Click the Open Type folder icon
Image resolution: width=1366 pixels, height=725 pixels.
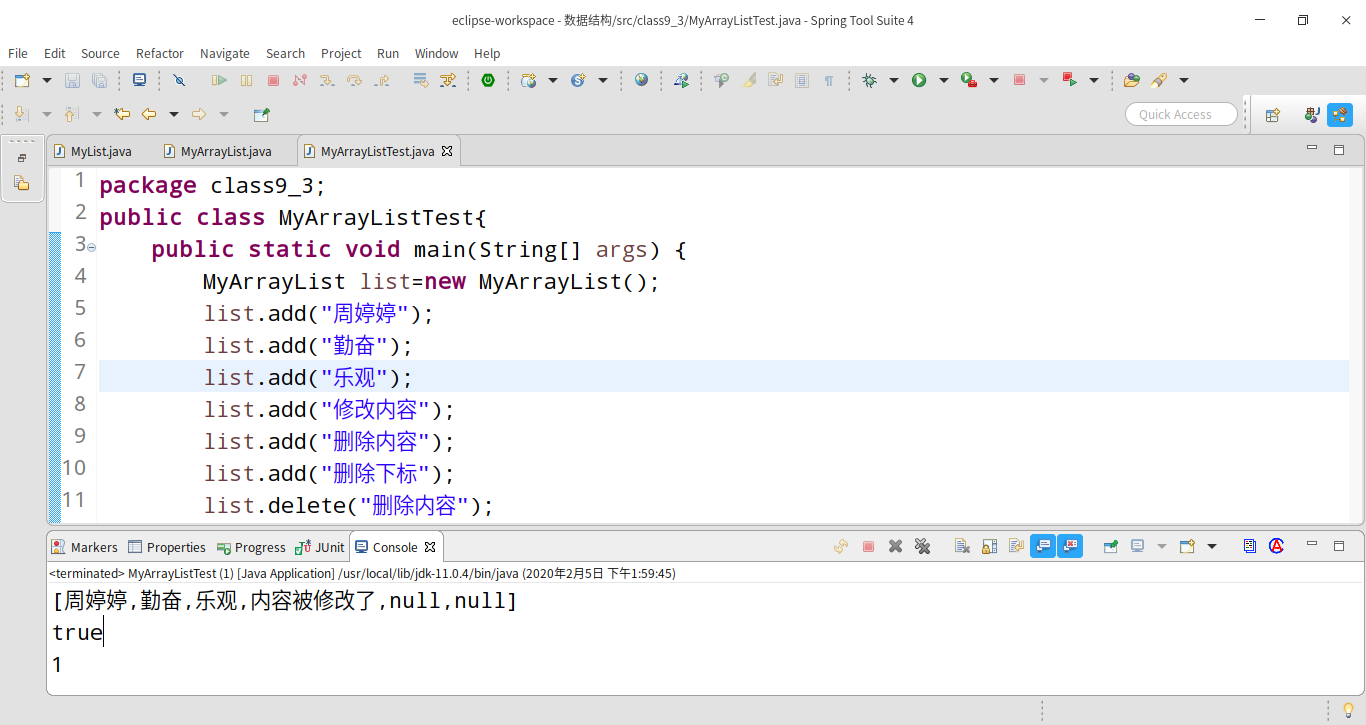tap(1132, 80)
